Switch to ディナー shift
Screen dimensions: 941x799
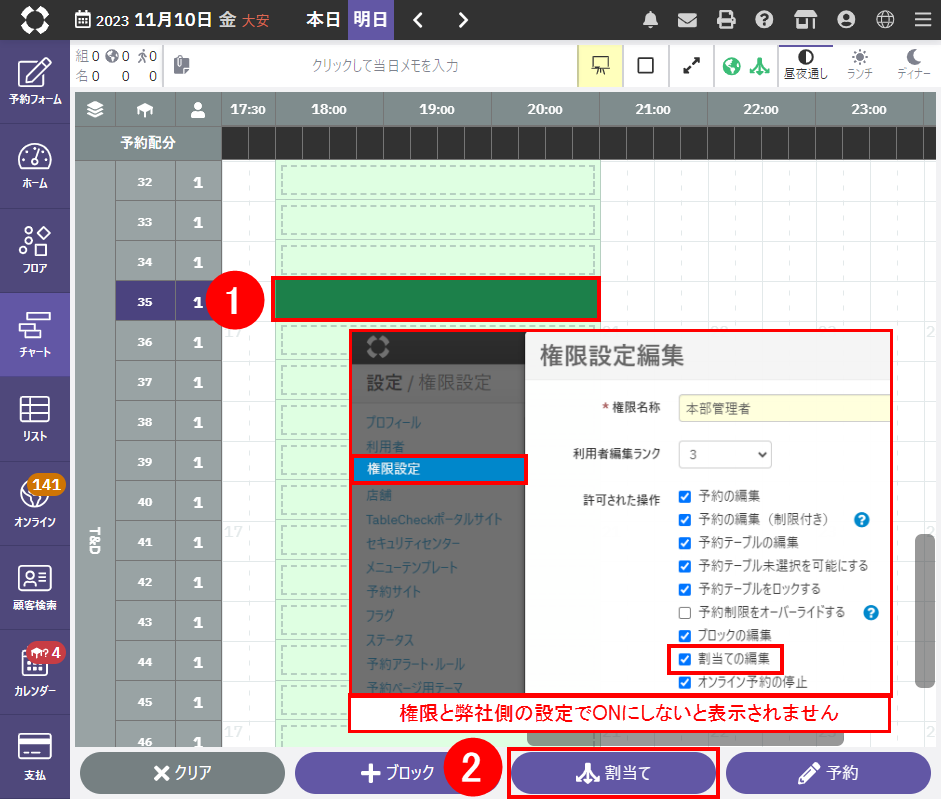coord(913,65)
